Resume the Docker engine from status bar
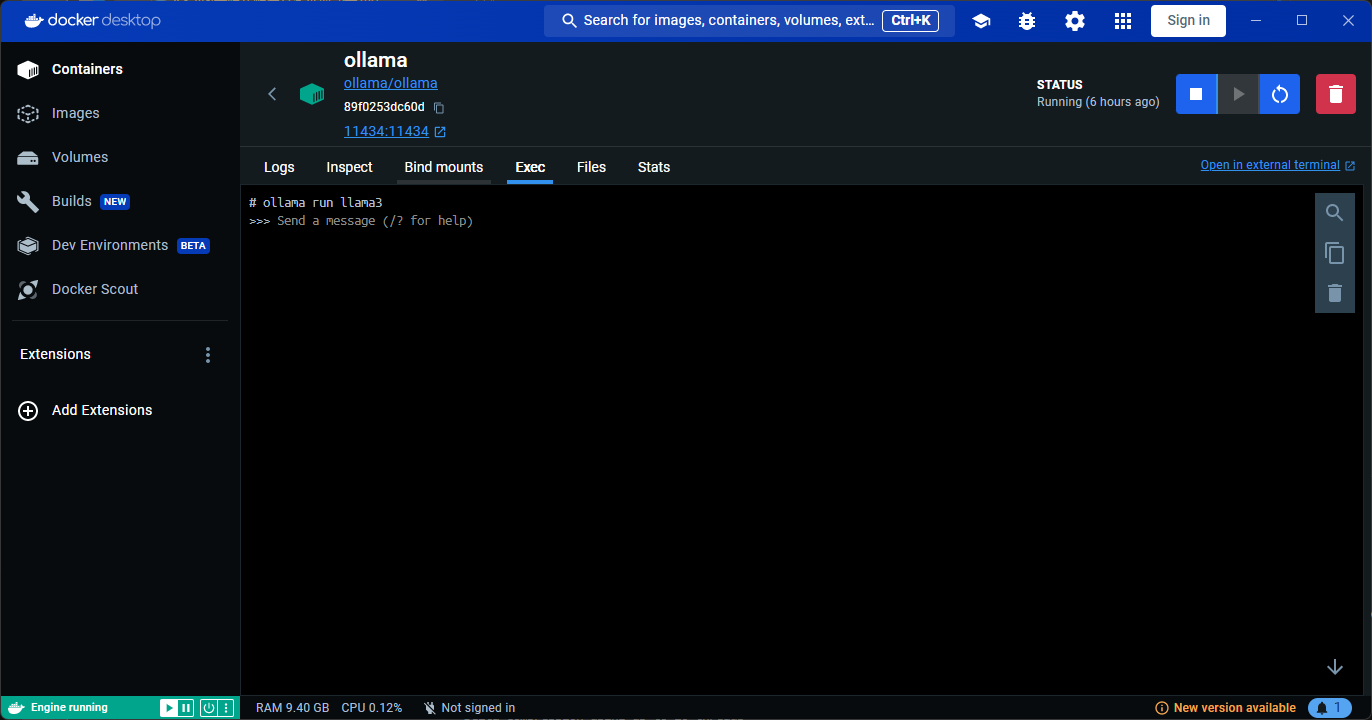Image resolution: width=1372 pixels, height=720 pixels. 169,708
